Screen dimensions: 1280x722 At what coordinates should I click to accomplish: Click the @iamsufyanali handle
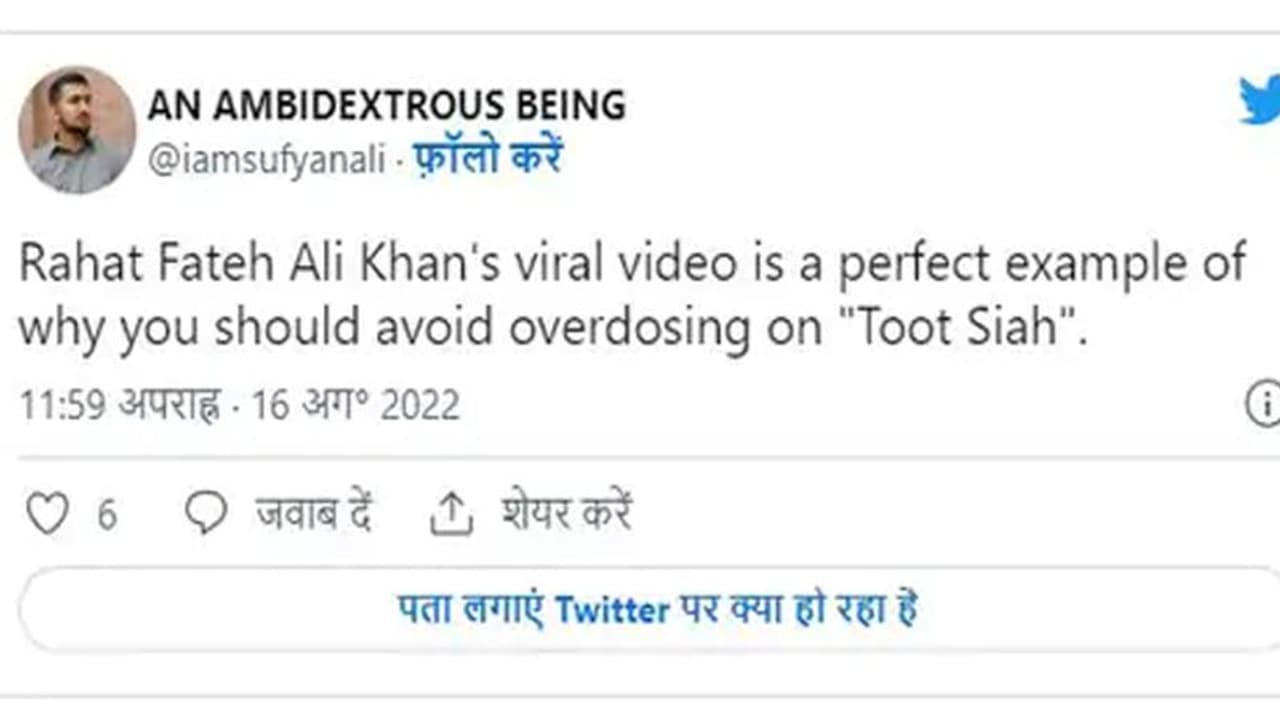coord(266,160)
